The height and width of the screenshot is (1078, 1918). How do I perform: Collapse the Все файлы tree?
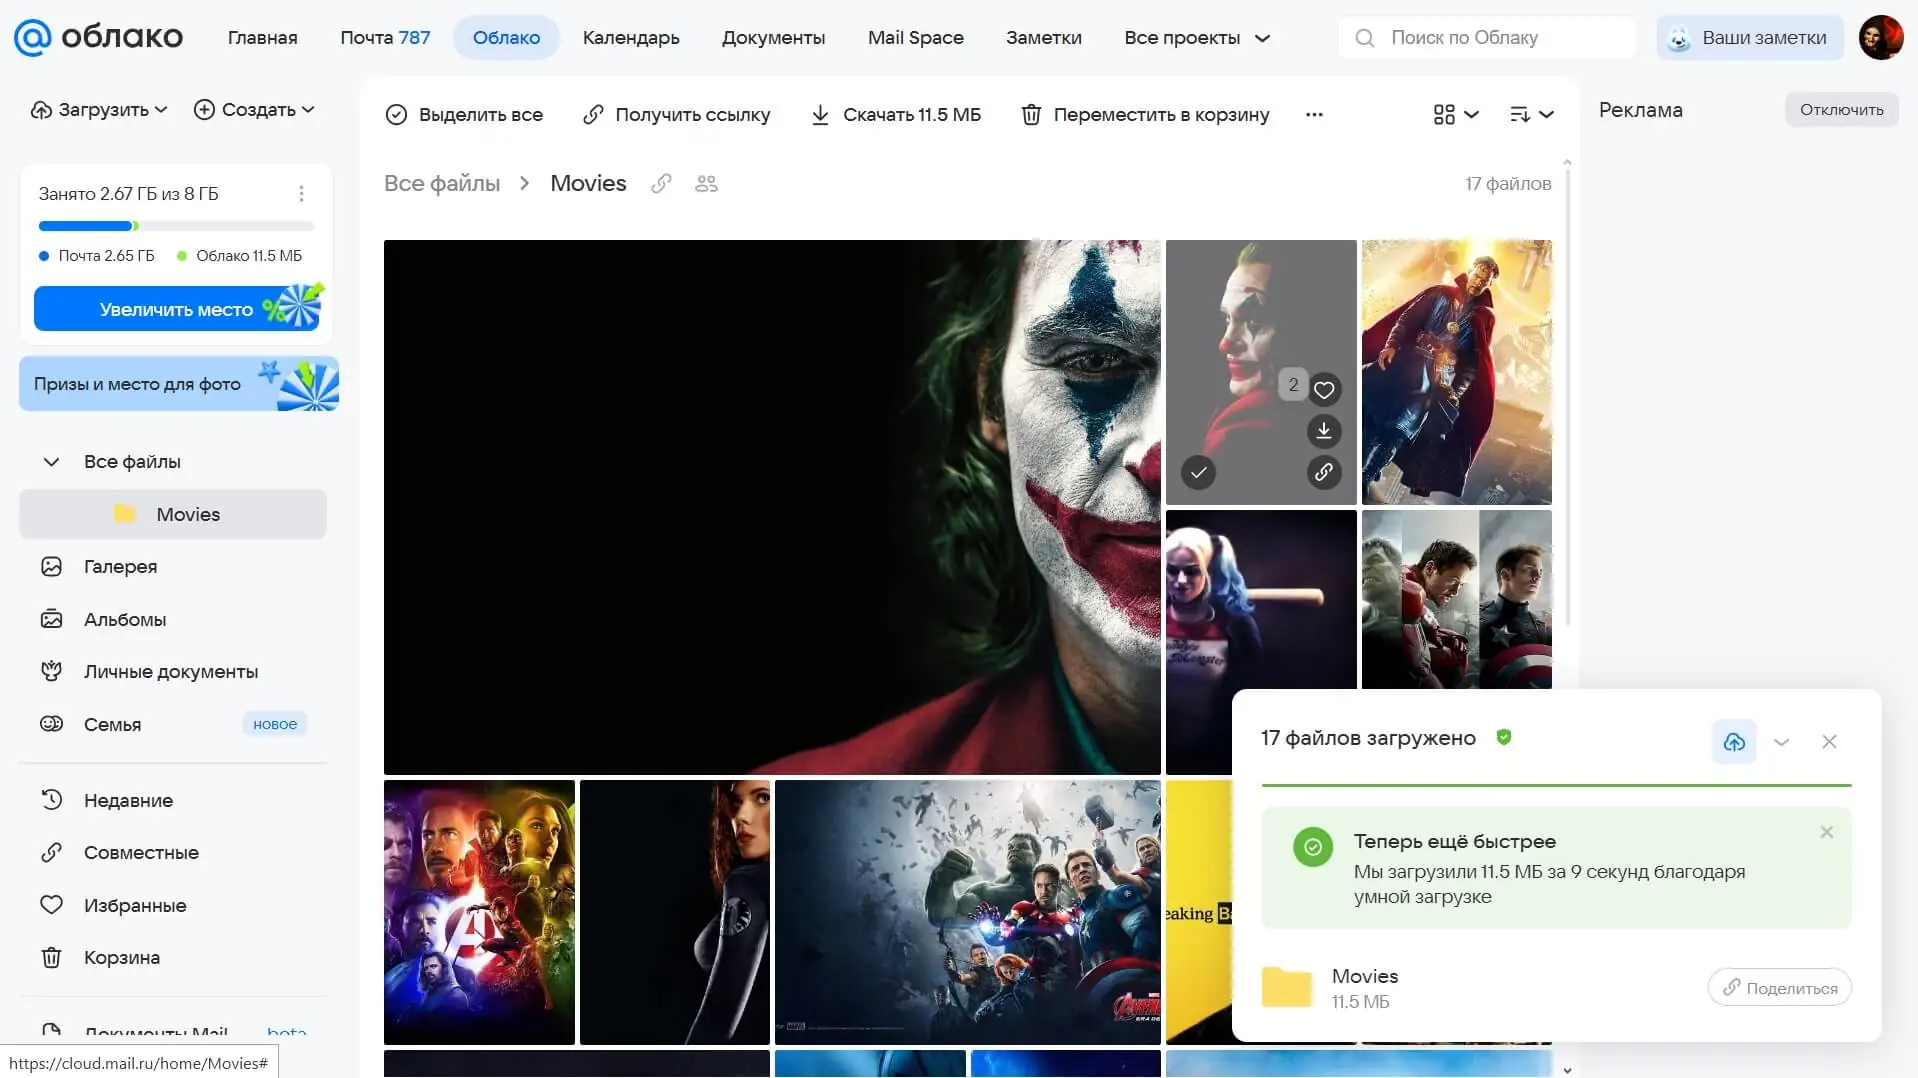coord(51,462)
